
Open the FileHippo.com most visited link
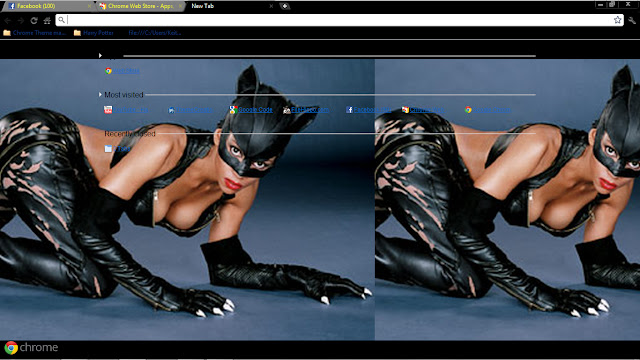tap(306, 109)
